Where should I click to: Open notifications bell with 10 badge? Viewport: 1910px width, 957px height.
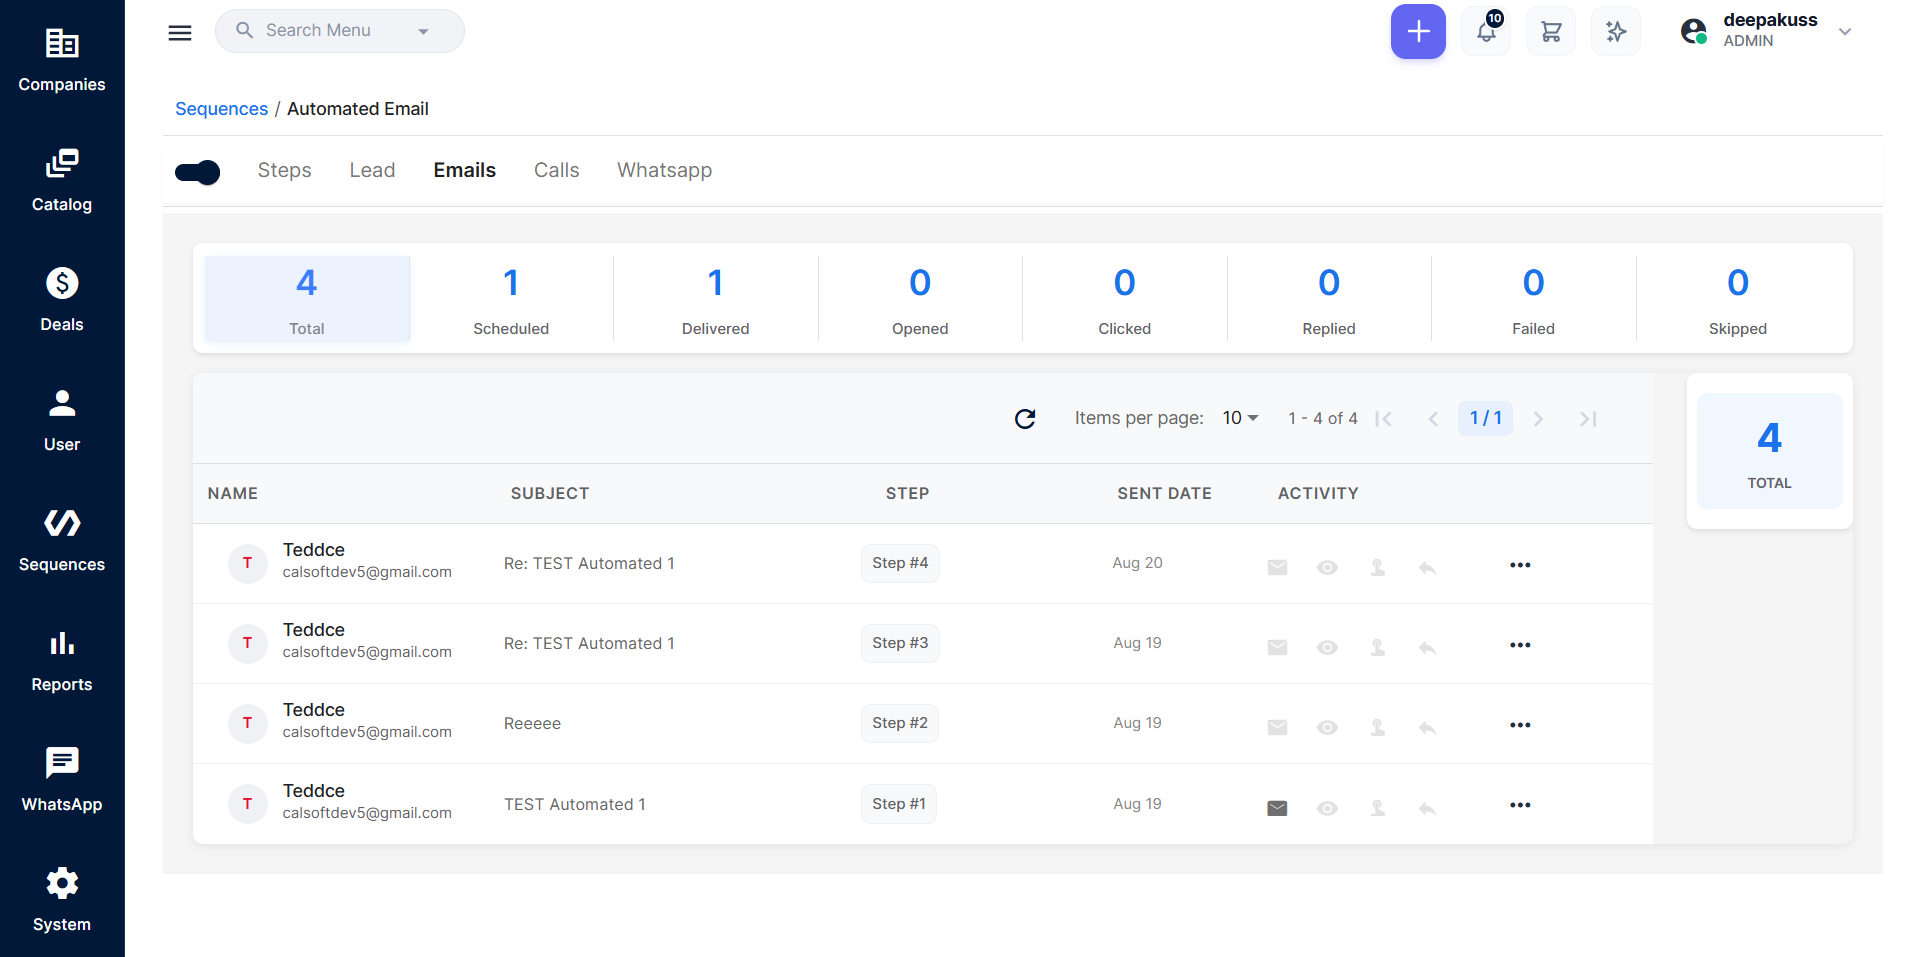[x=1487, y=32]
